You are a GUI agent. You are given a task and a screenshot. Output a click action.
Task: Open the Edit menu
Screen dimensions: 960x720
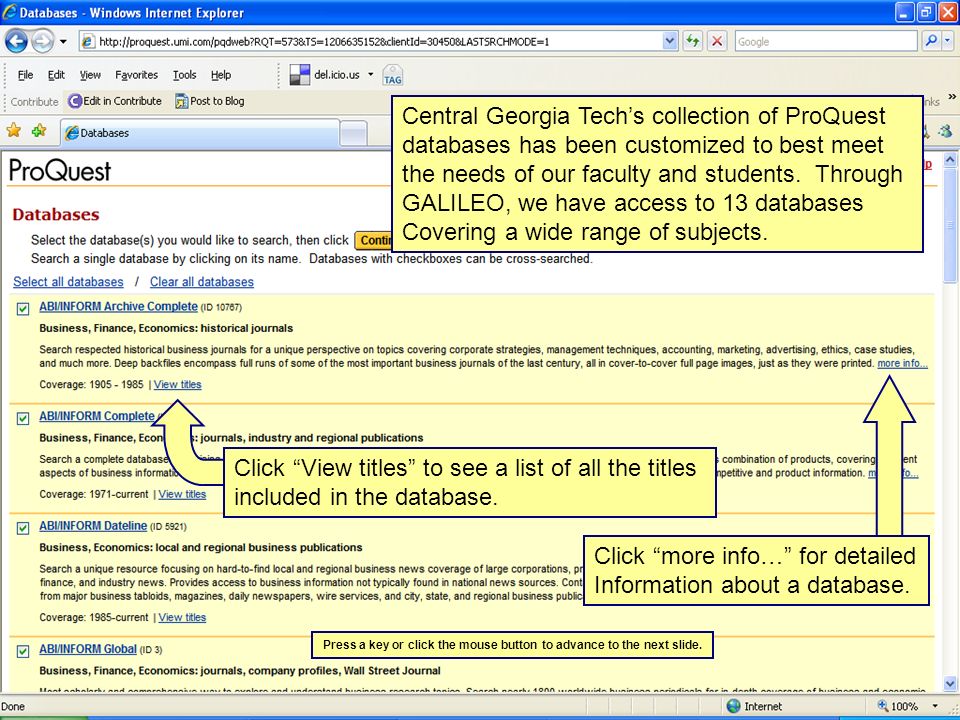coord(56,75)
